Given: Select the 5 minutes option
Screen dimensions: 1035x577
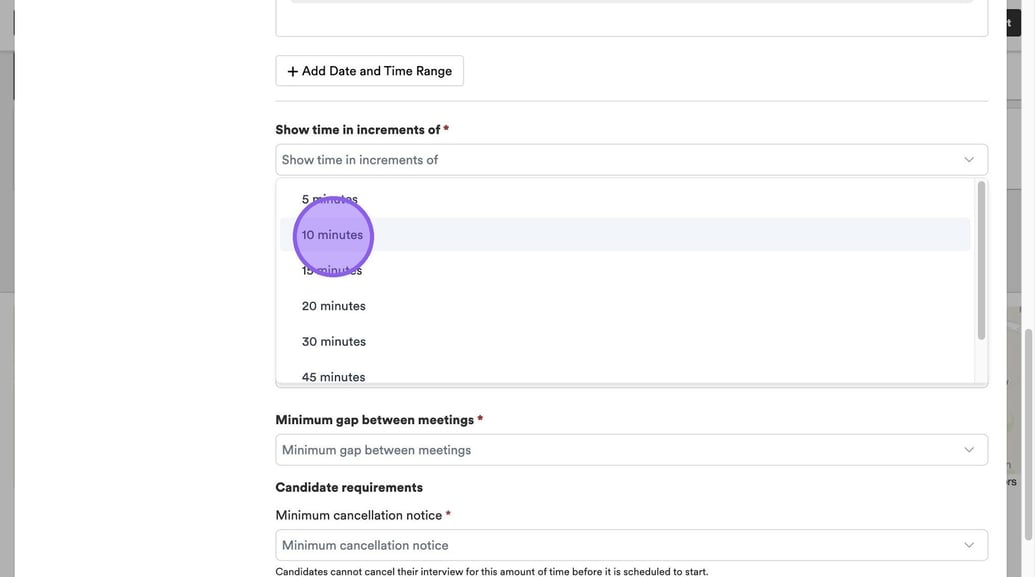Looking at the screenshot, I should click(x=330, y=199).
